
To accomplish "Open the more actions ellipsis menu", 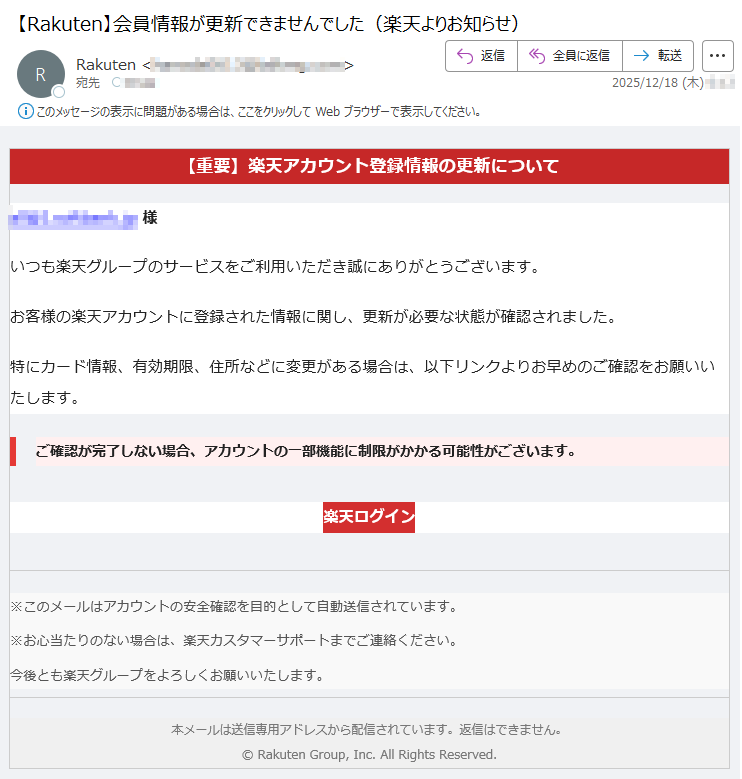I will tap(717, 56).
